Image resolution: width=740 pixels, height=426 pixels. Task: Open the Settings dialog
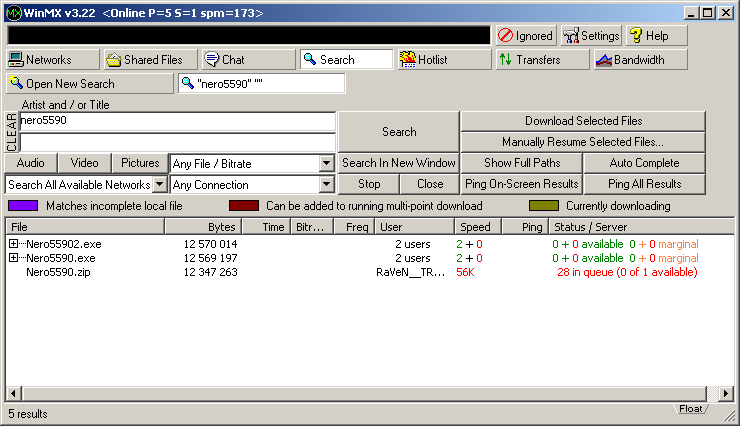click(x=591, y=36)
